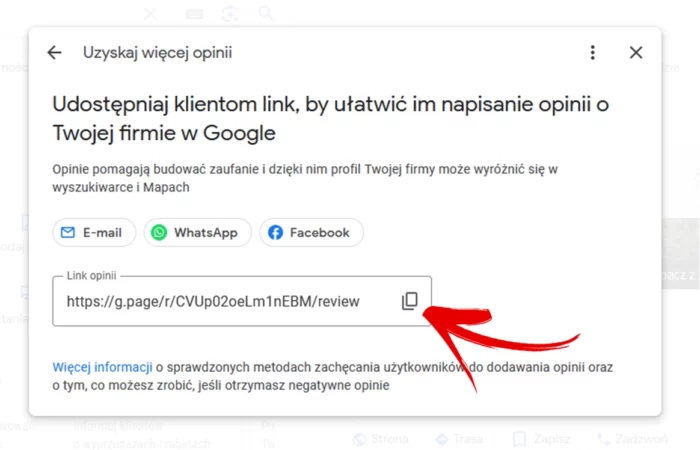This screenshot has width=700, height=450.
Task: Share the review link via WhatsApp
Action: [197, 233]
